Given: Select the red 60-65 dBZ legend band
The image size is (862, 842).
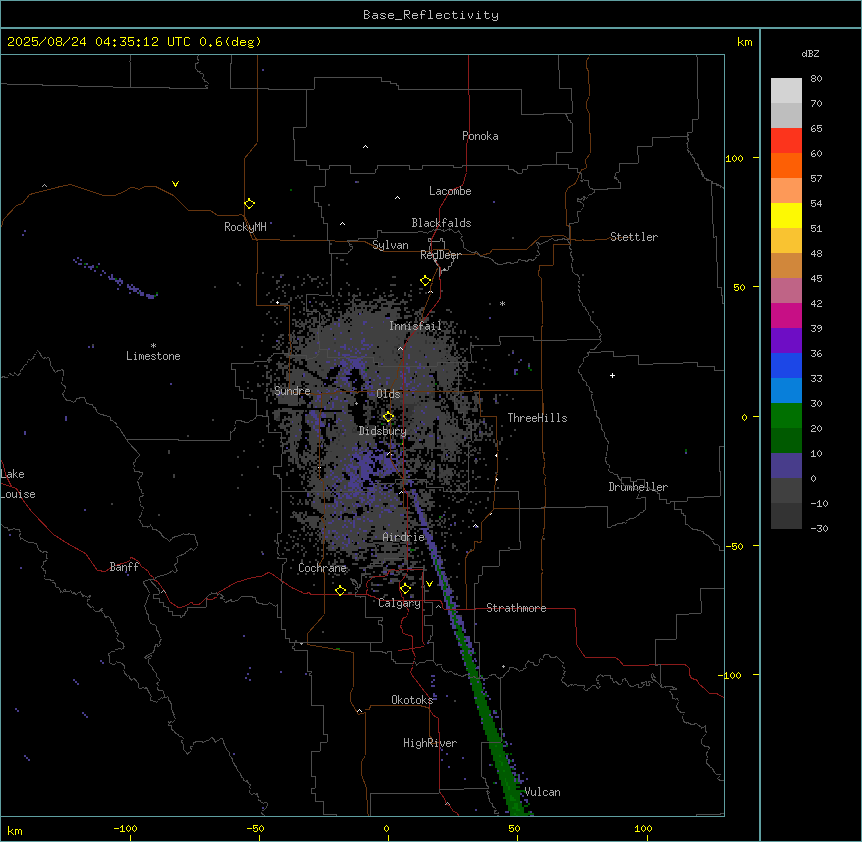Looking at the screenshot, I should [786, 141].
